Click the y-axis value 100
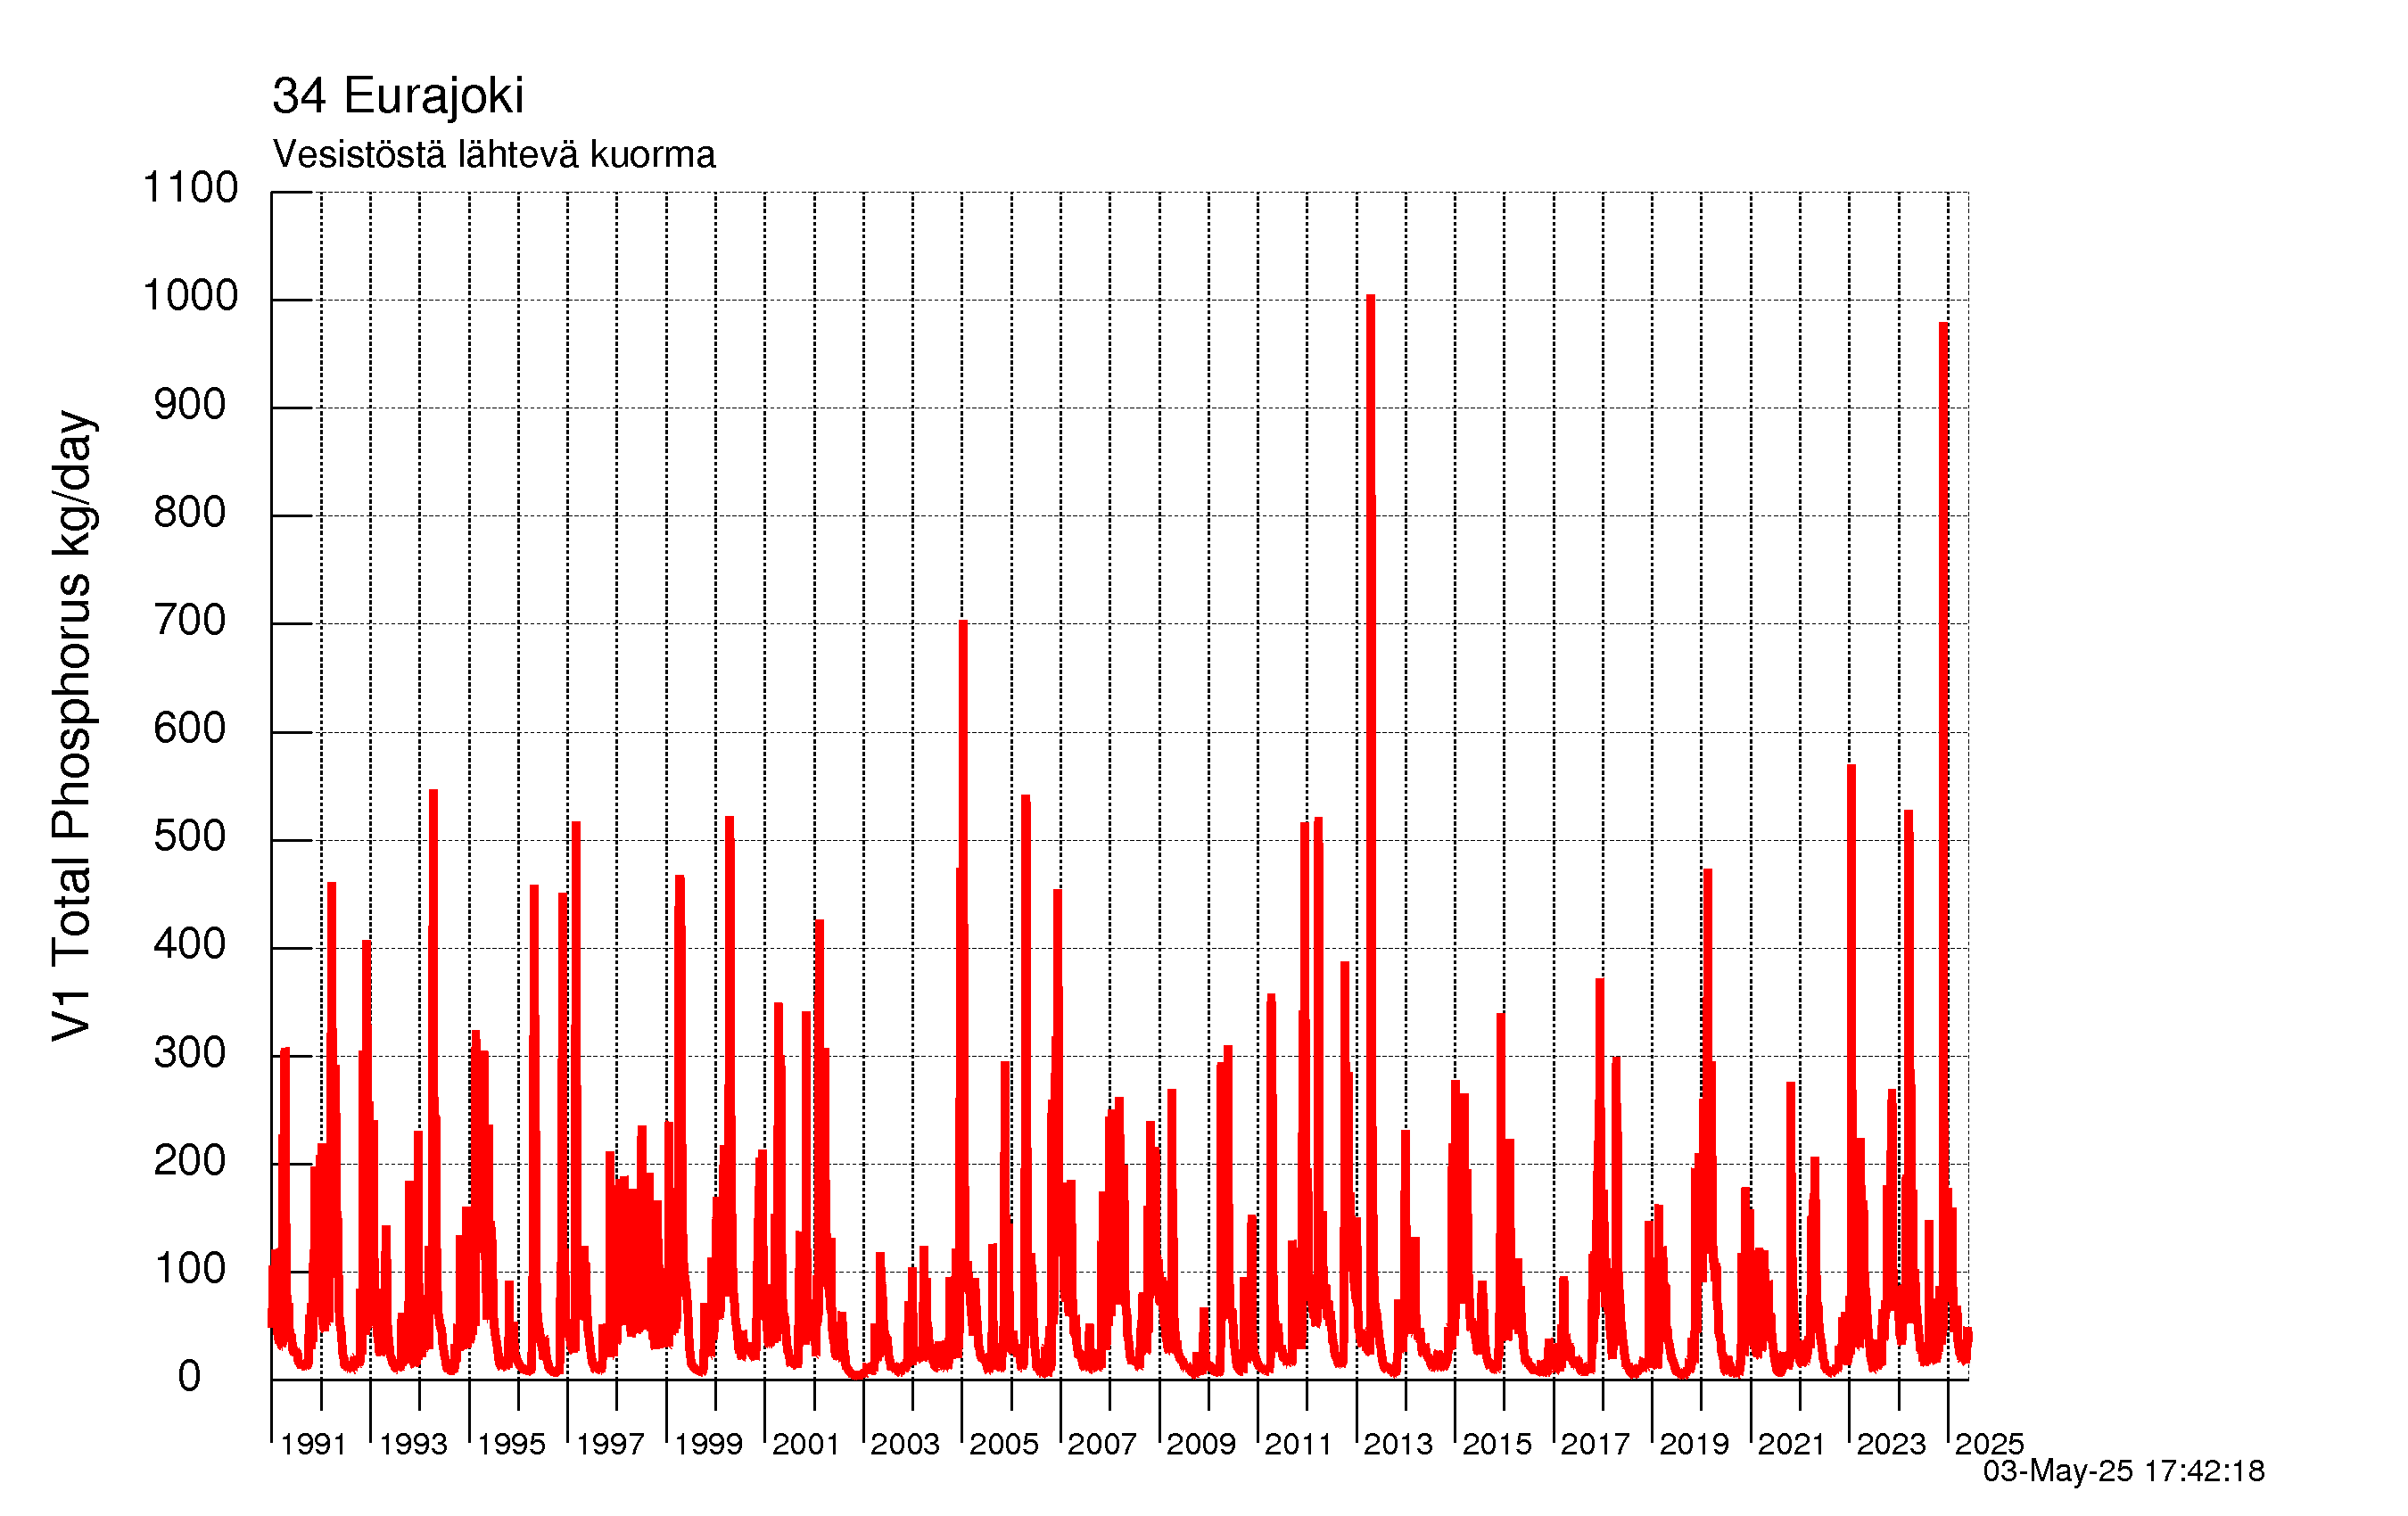The height and width of the screenshot is (1516, 2408). [x=190, y=1268]
